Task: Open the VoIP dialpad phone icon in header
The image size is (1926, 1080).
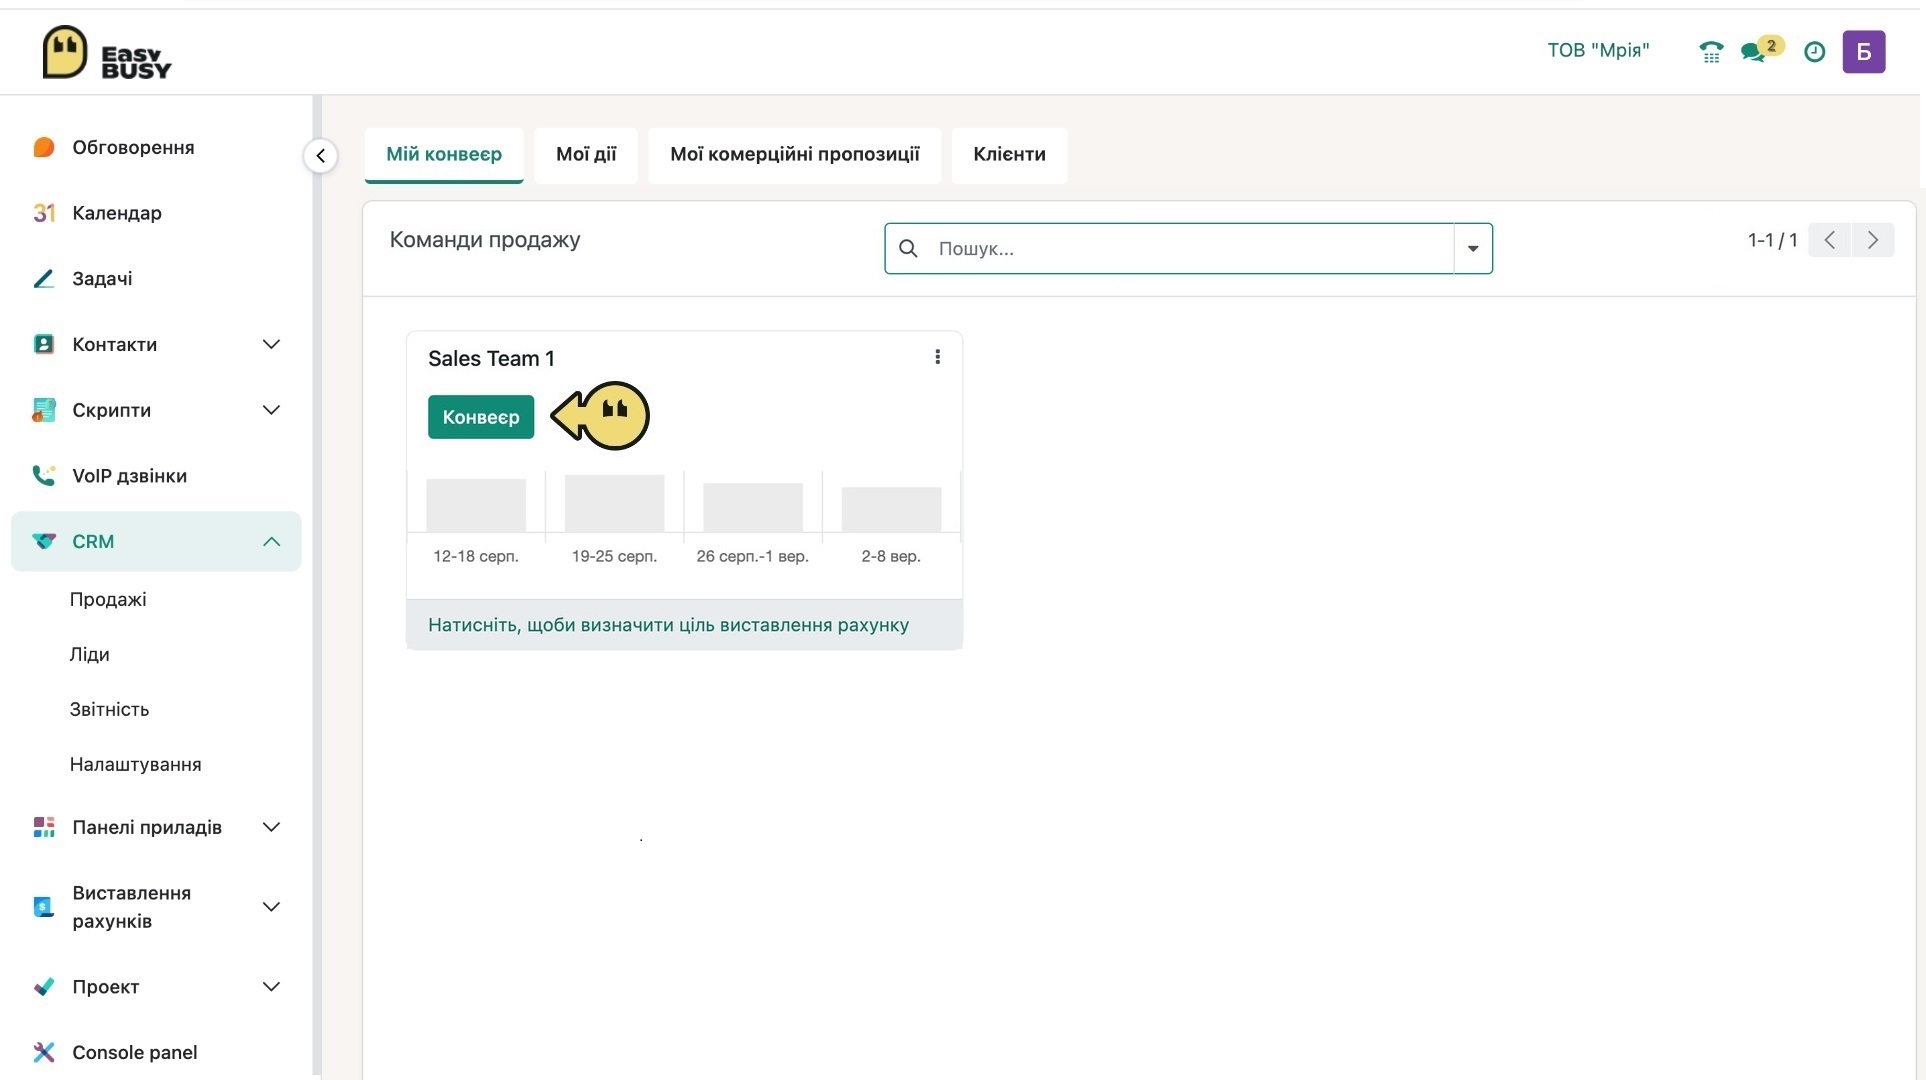Action: [x=1711, y=52]
